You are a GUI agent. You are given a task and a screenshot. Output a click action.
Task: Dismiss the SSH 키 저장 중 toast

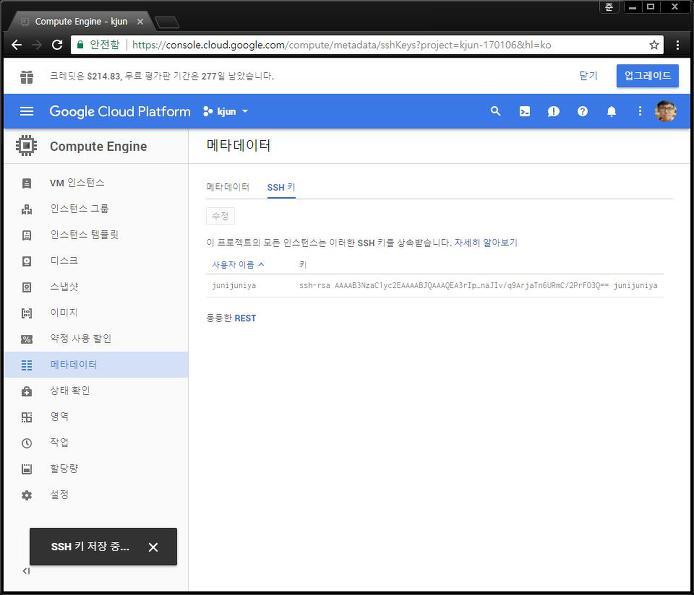click(153, 547)
